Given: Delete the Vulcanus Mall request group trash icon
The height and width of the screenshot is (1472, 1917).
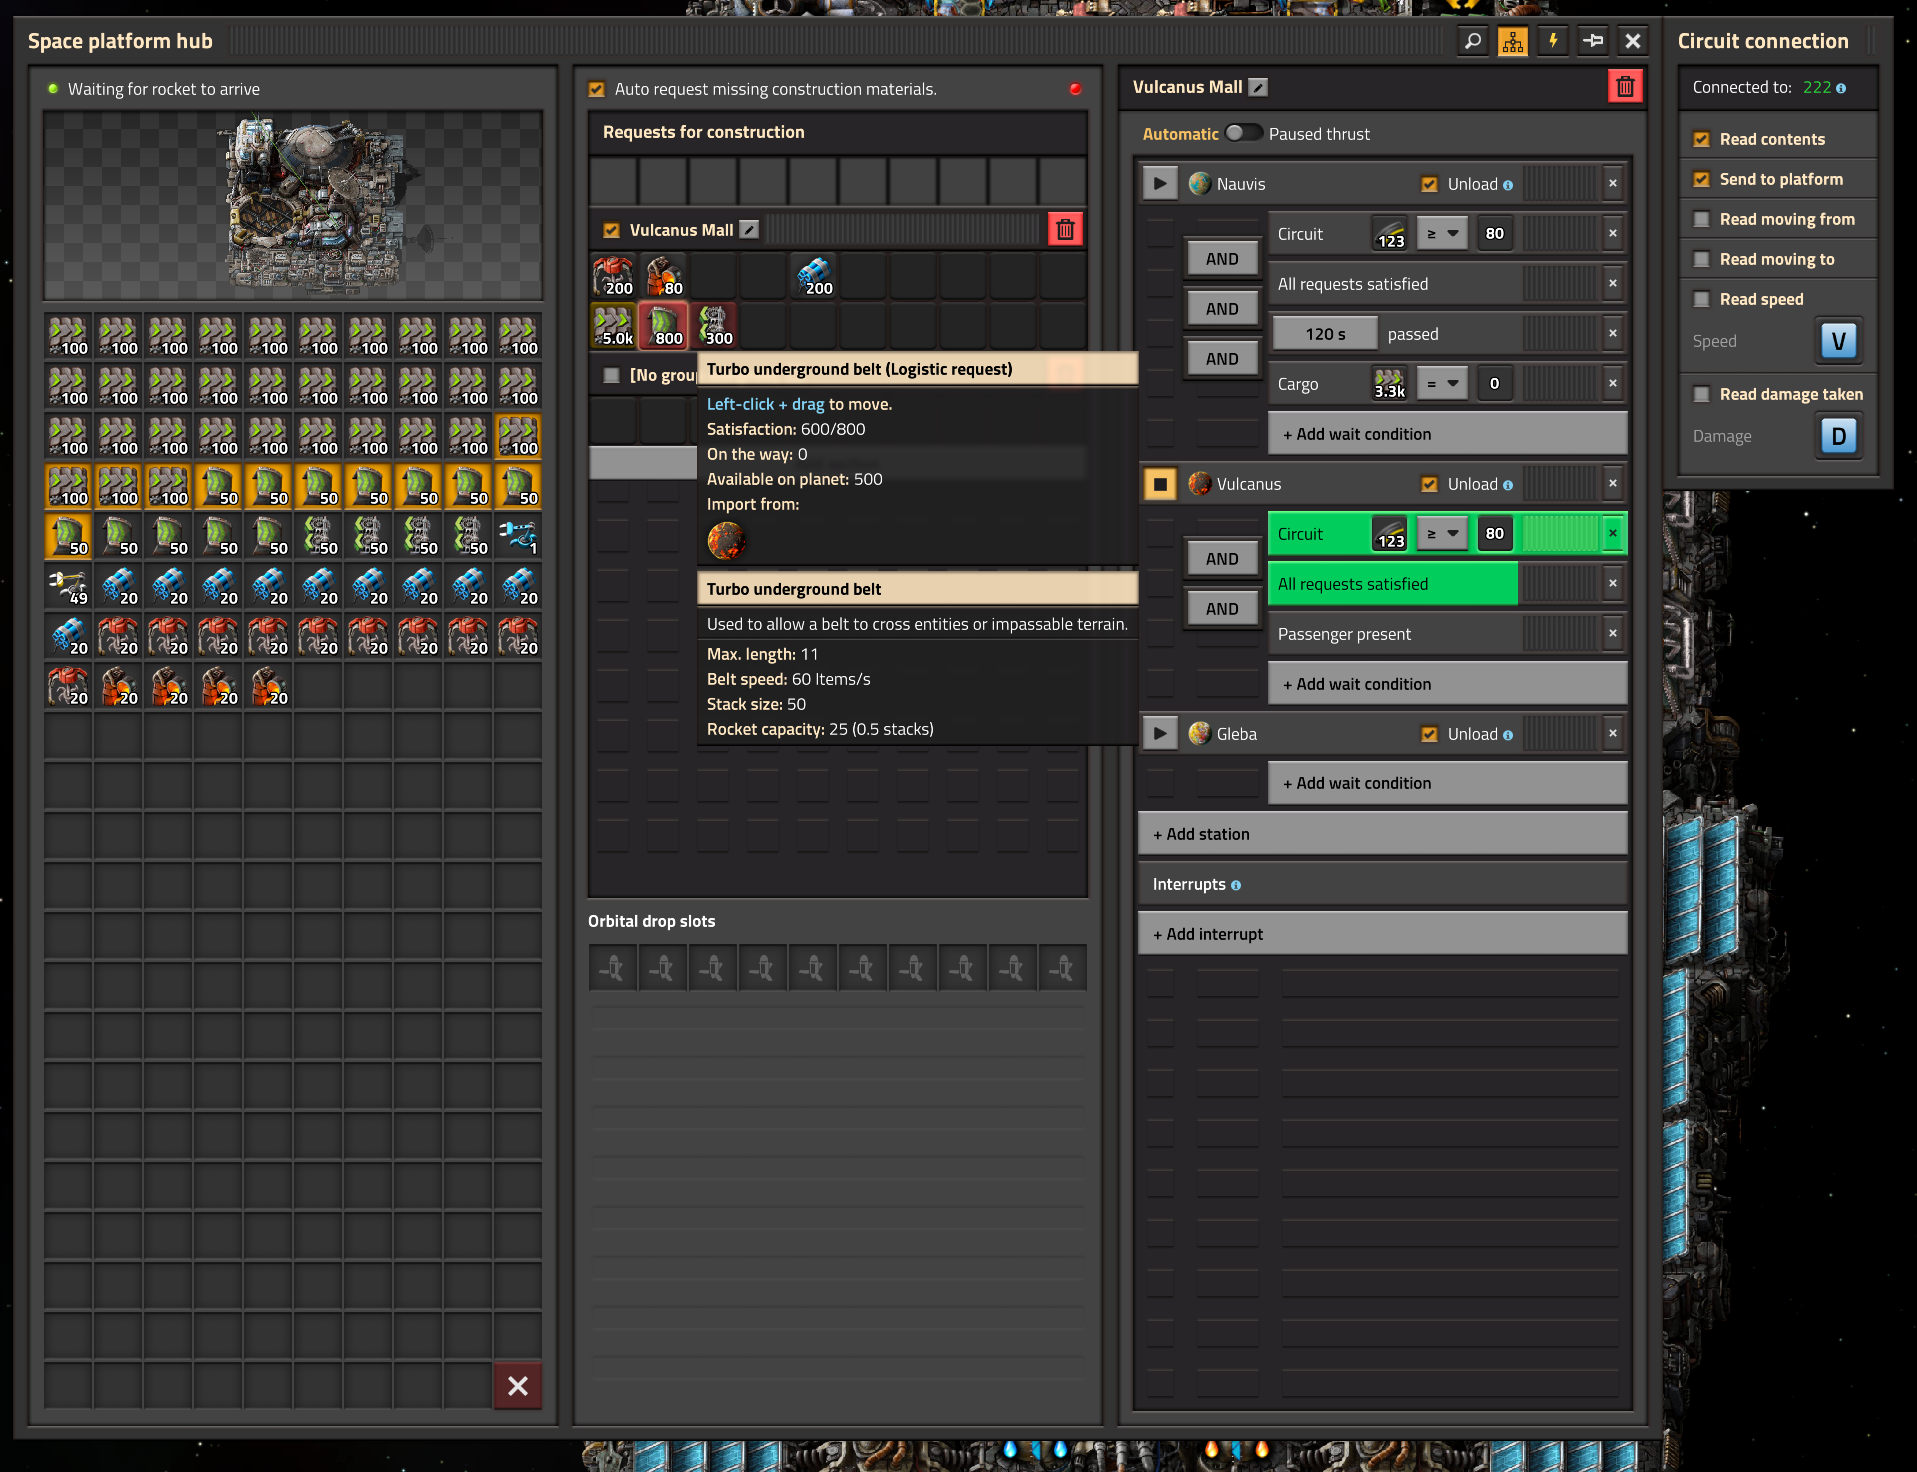Looking at the screenshot, I should click(x=1065, y=230).
